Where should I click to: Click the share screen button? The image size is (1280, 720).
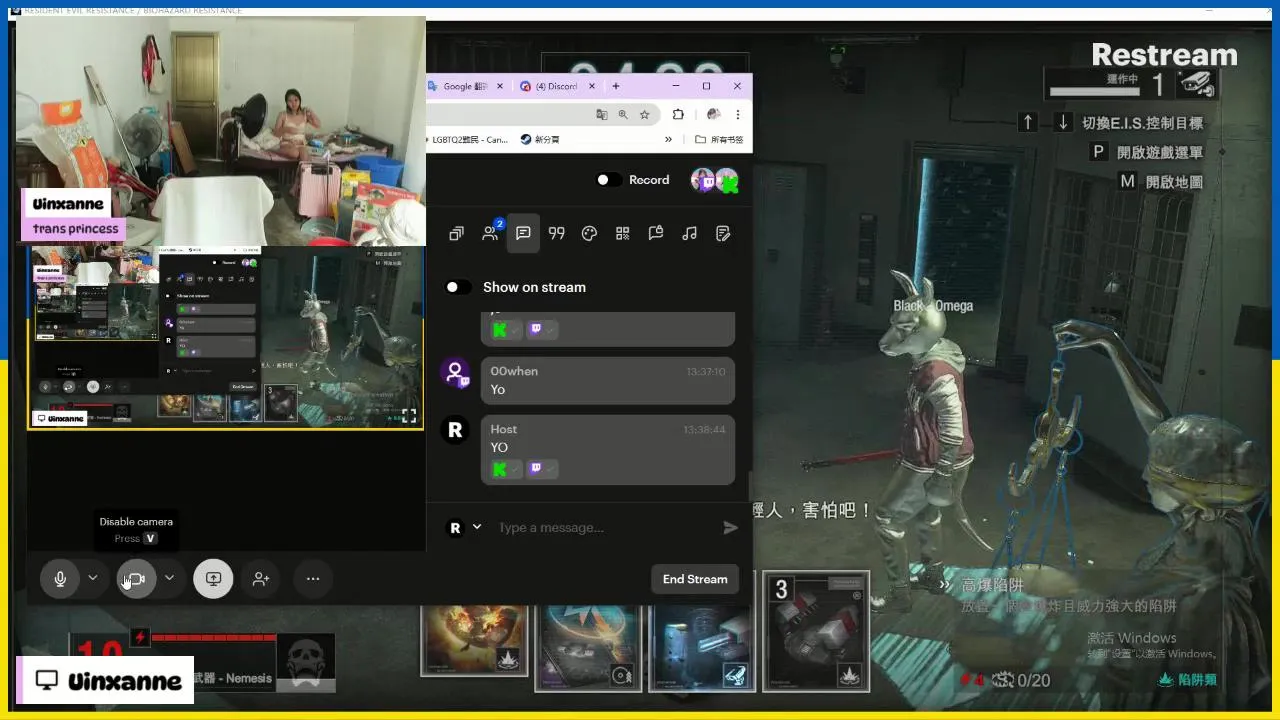[x=213, y=578]
